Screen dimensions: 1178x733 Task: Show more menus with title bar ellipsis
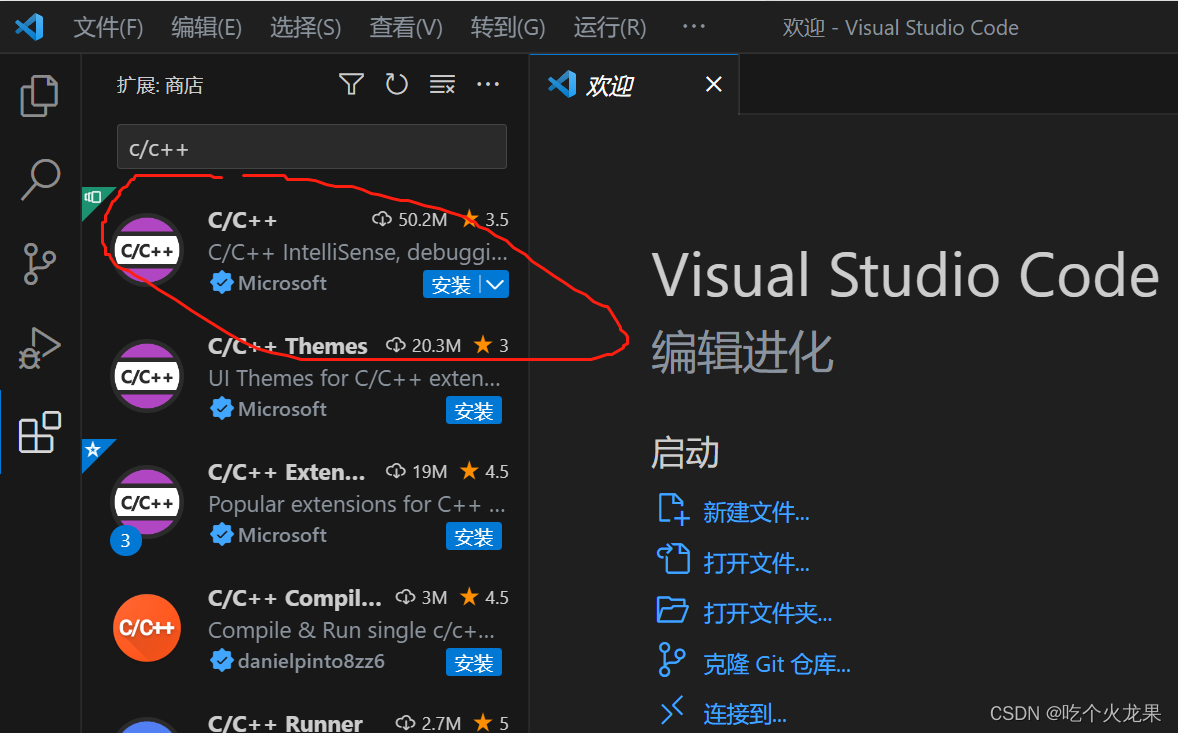(693, 27)
